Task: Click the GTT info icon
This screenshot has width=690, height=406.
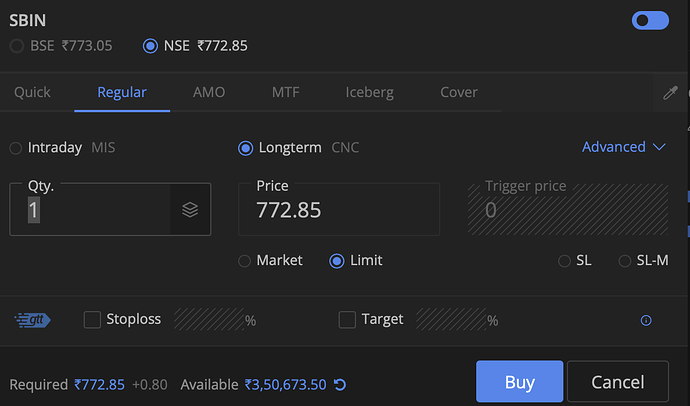Action: tap(646, 320)
